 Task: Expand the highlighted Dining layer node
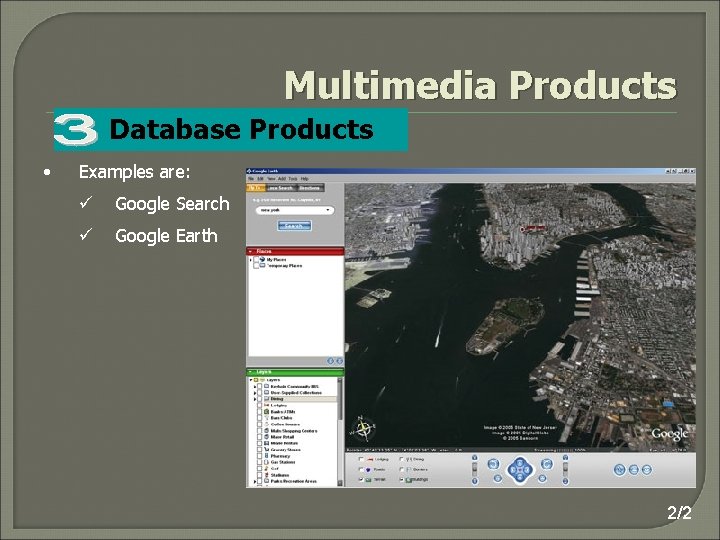coord(255,399)
